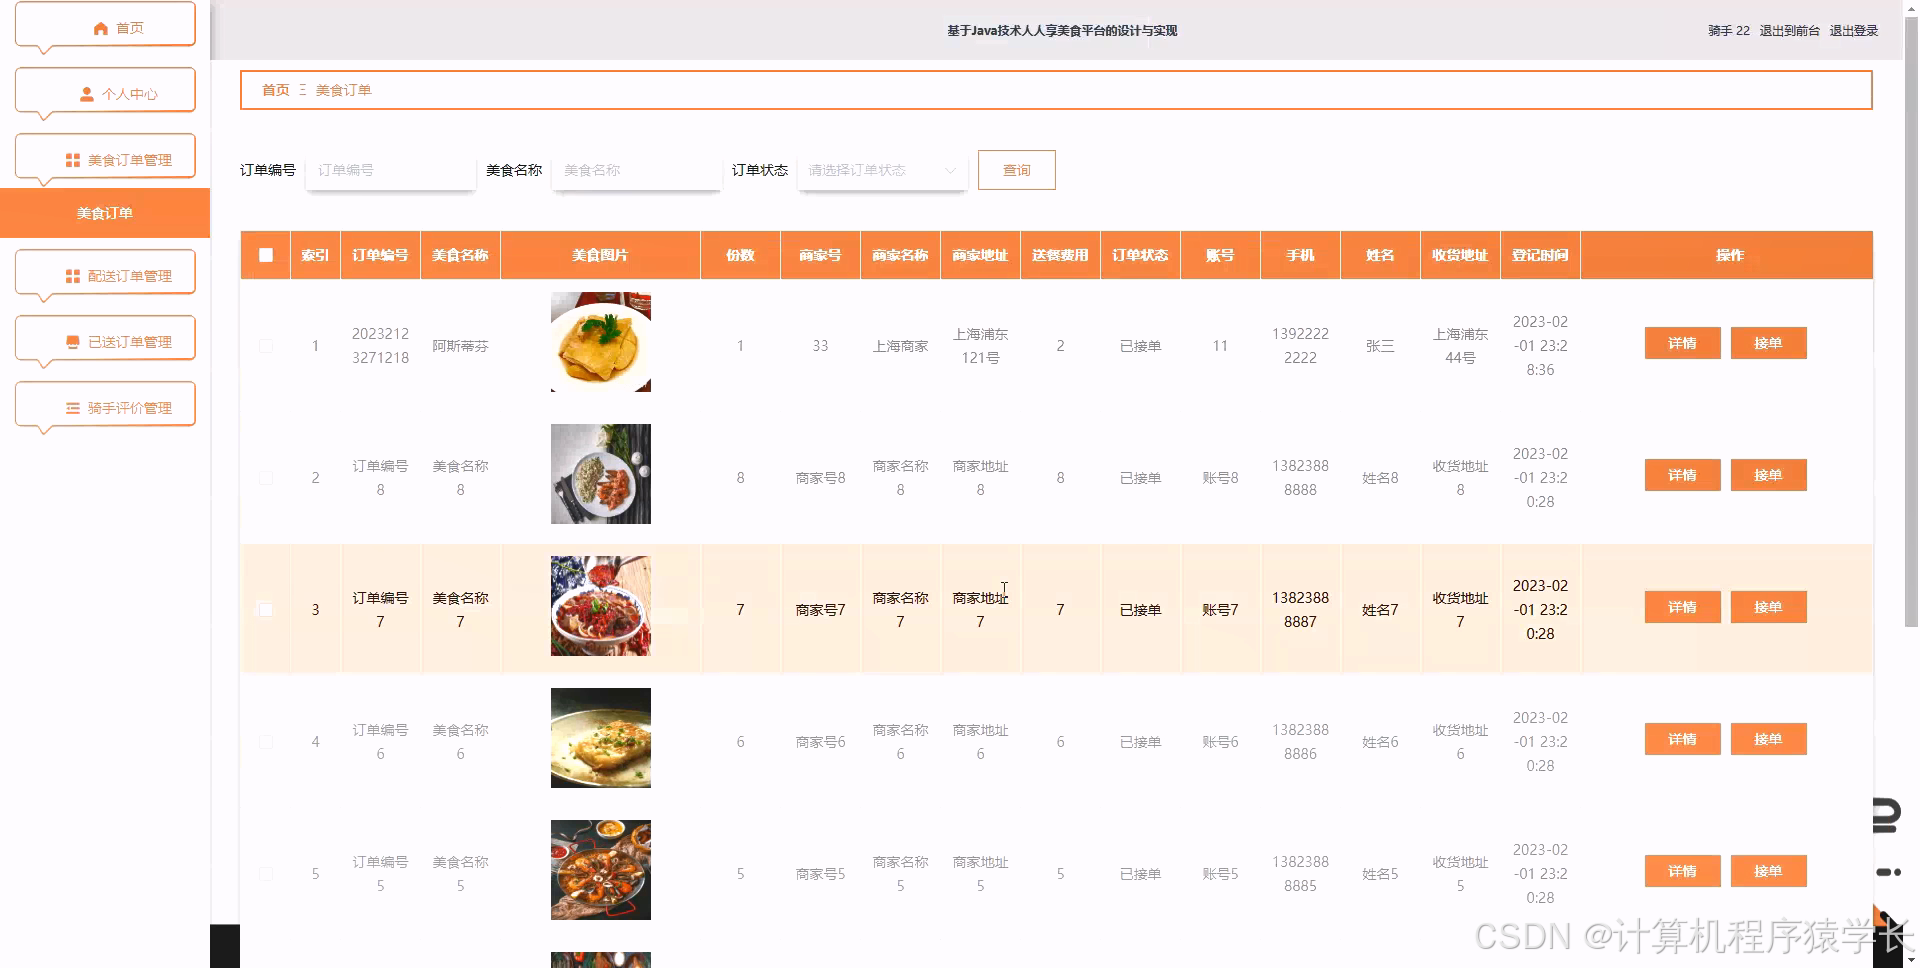Click 接单 on the 订单编号8 row

pos(1768,475)
